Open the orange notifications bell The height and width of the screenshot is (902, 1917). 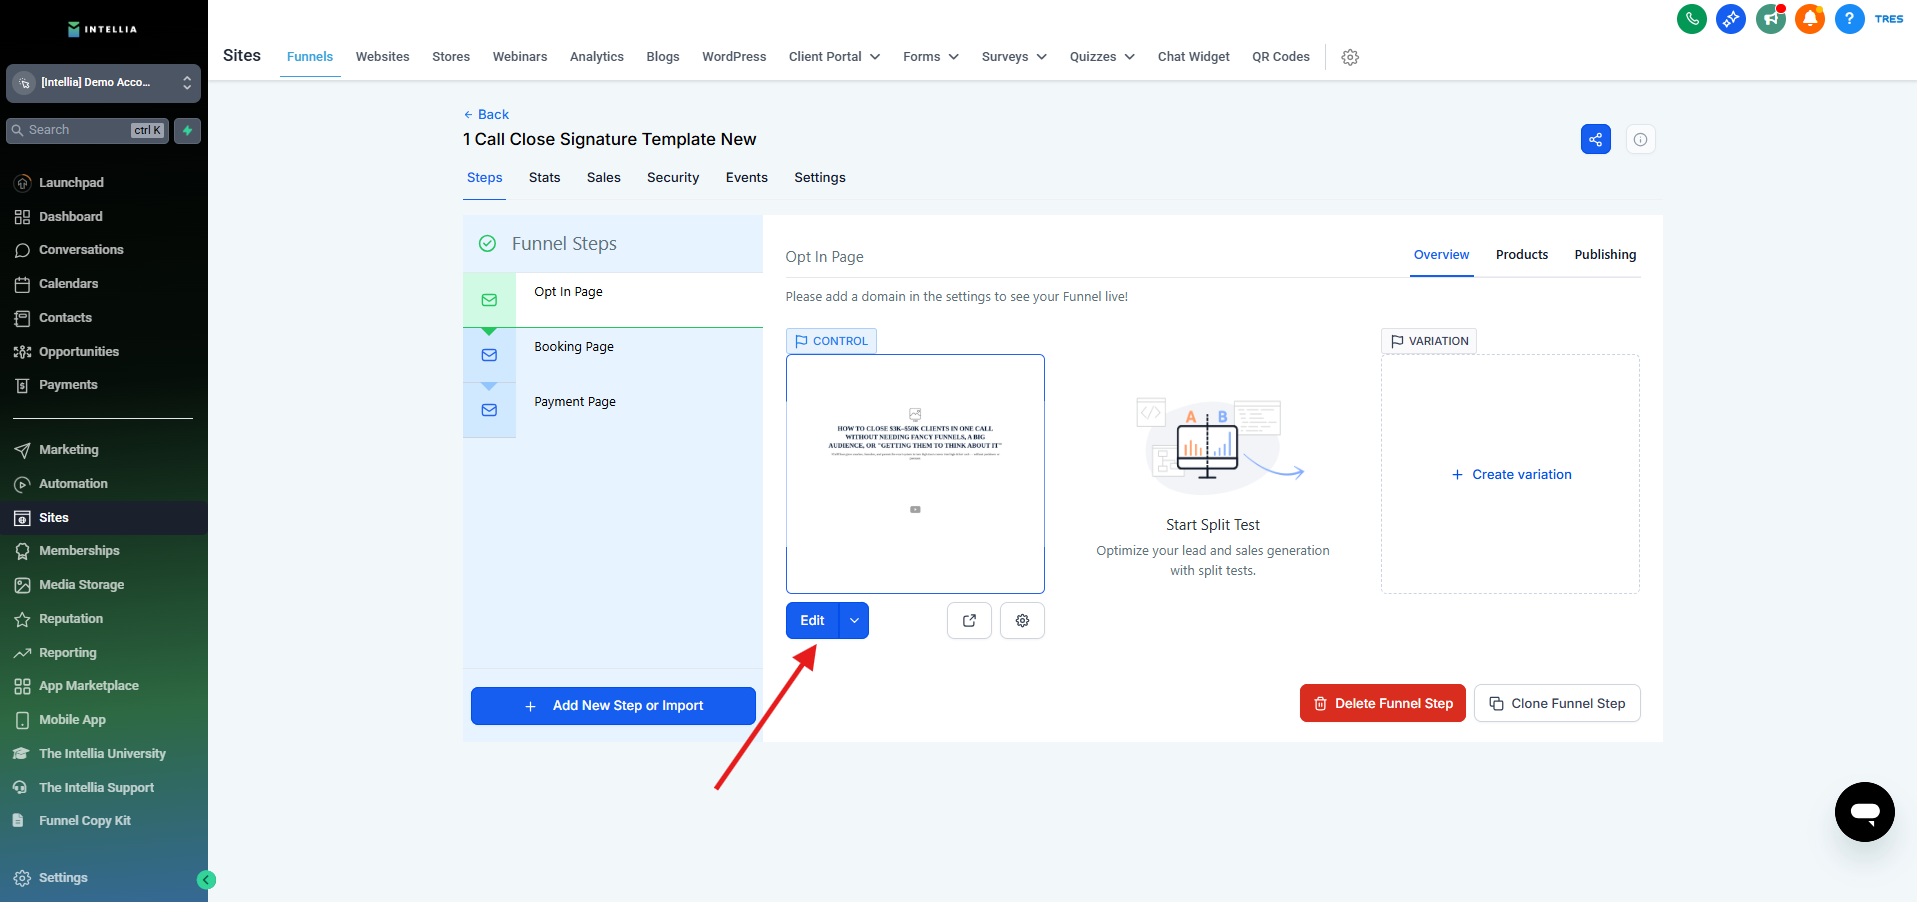1809,19
